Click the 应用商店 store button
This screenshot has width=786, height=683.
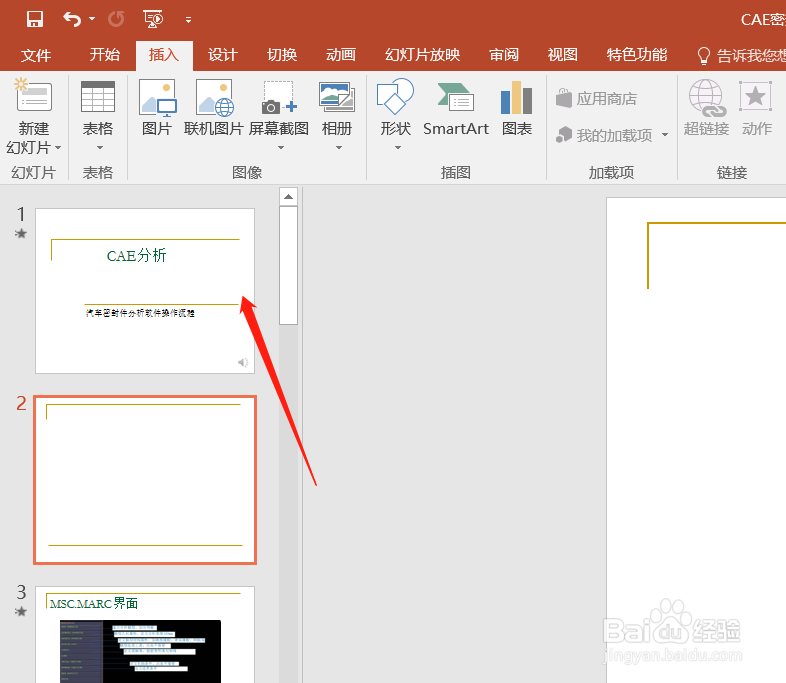[x=597, y=98]
